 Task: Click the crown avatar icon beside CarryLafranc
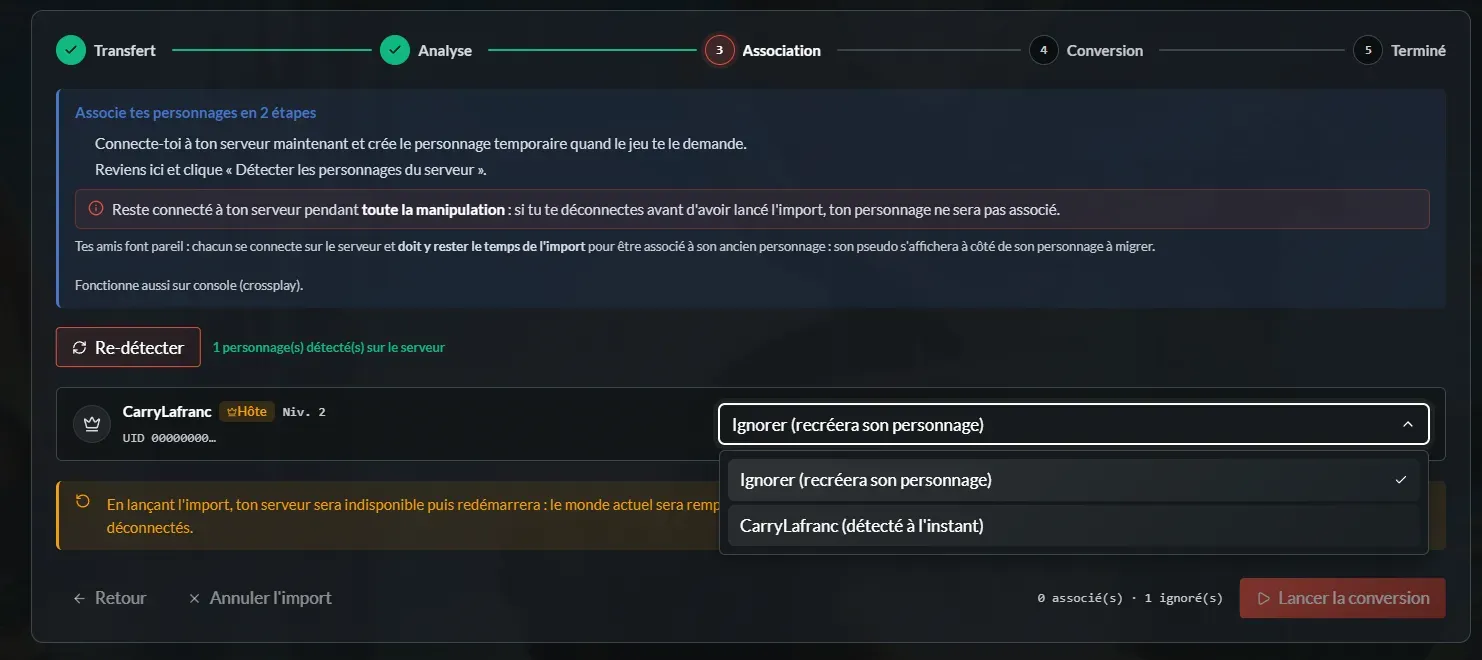click(92, 424)
